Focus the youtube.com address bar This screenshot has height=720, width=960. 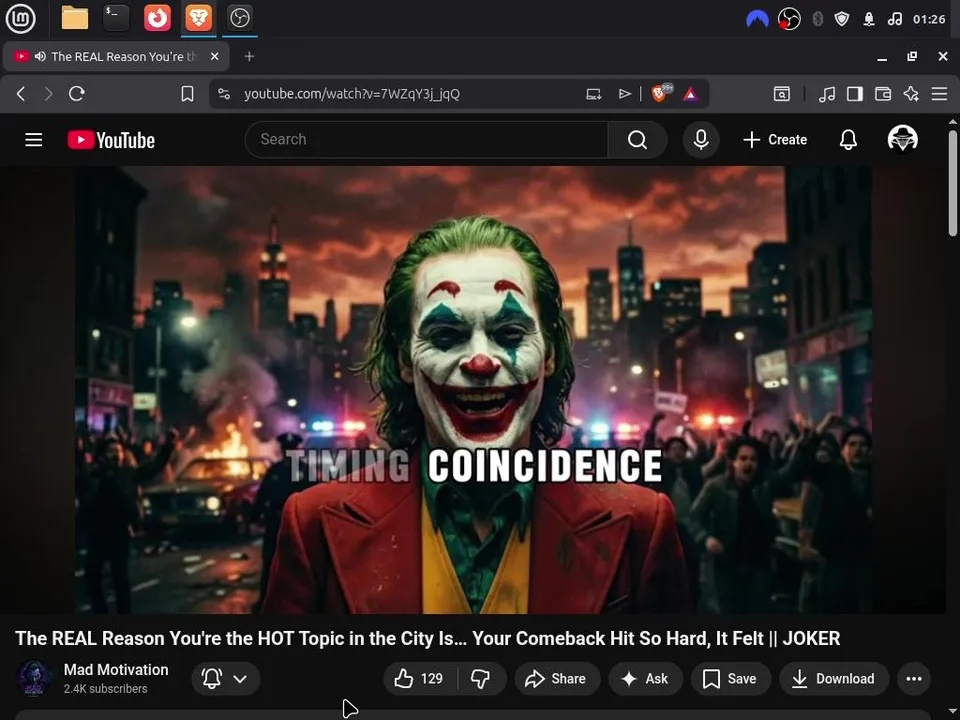click(351, 94)
